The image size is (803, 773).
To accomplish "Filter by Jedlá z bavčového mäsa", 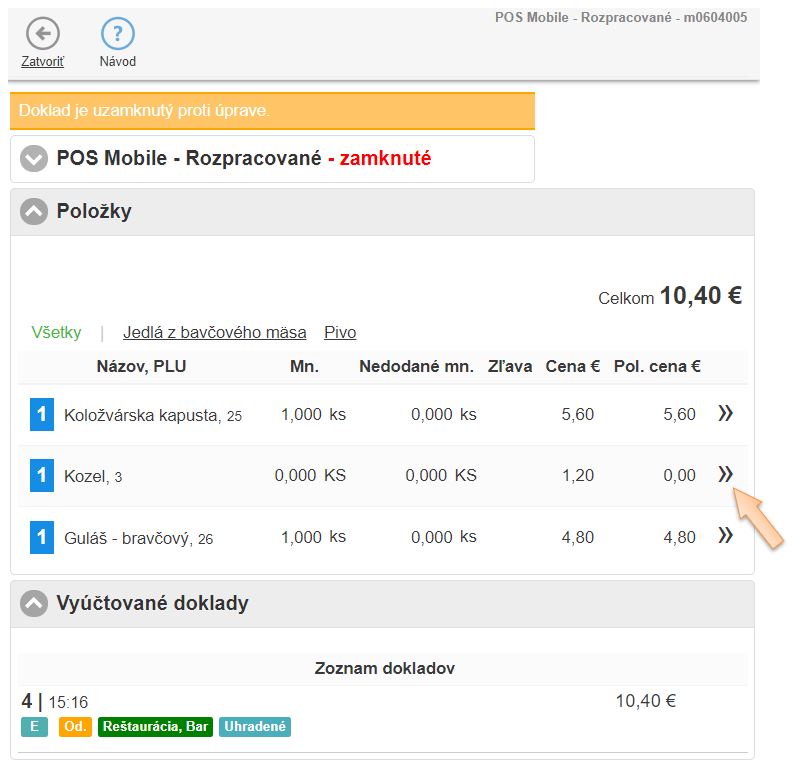I will [214, 333].
